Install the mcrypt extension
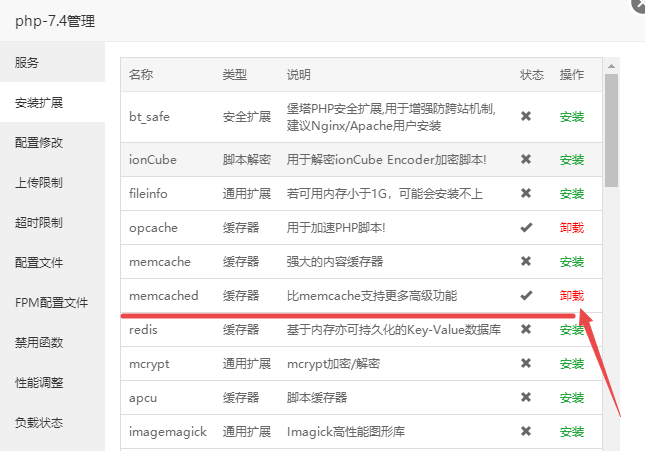Image resolution: width=645 pixels, height=451 pixels. (572, 364)
